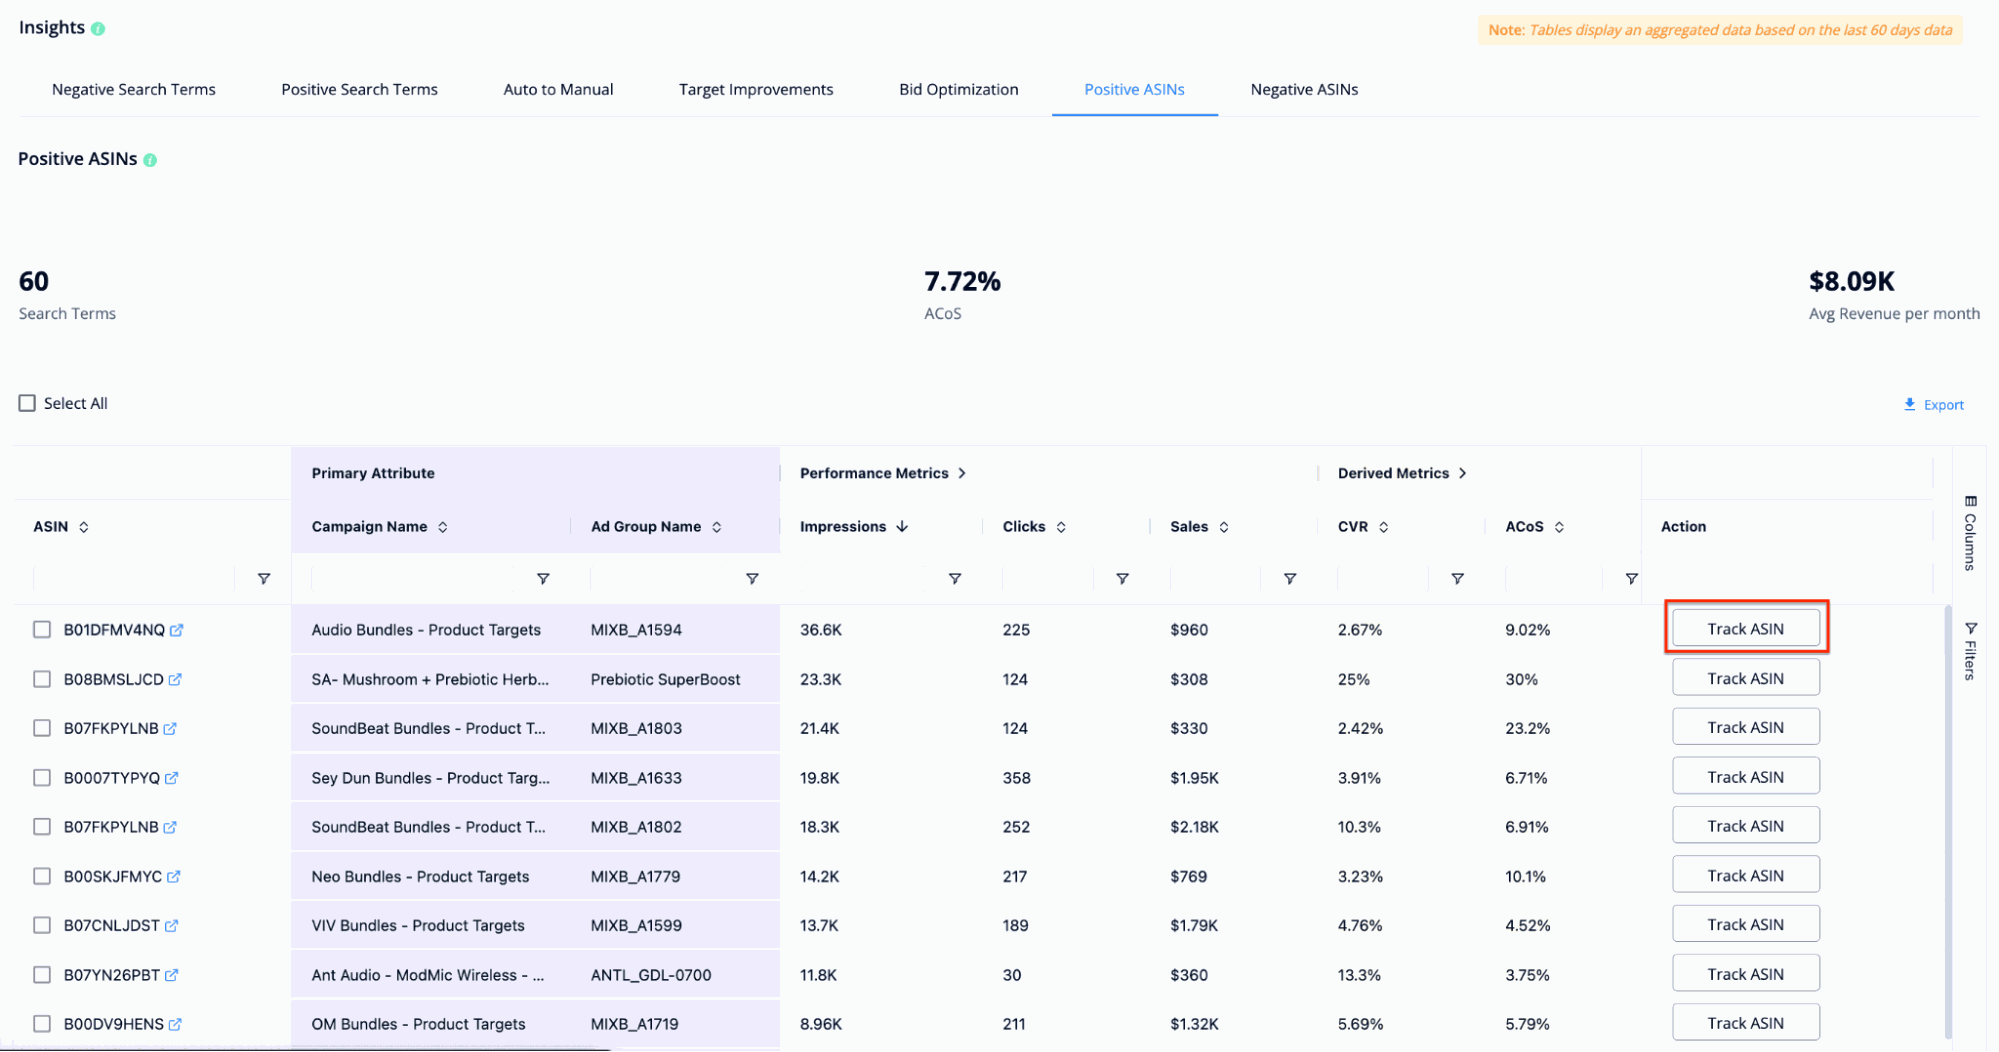Open external link icon beside B07YN26PBT
The image size is (1999, 1052).
[x=171, y=975]
